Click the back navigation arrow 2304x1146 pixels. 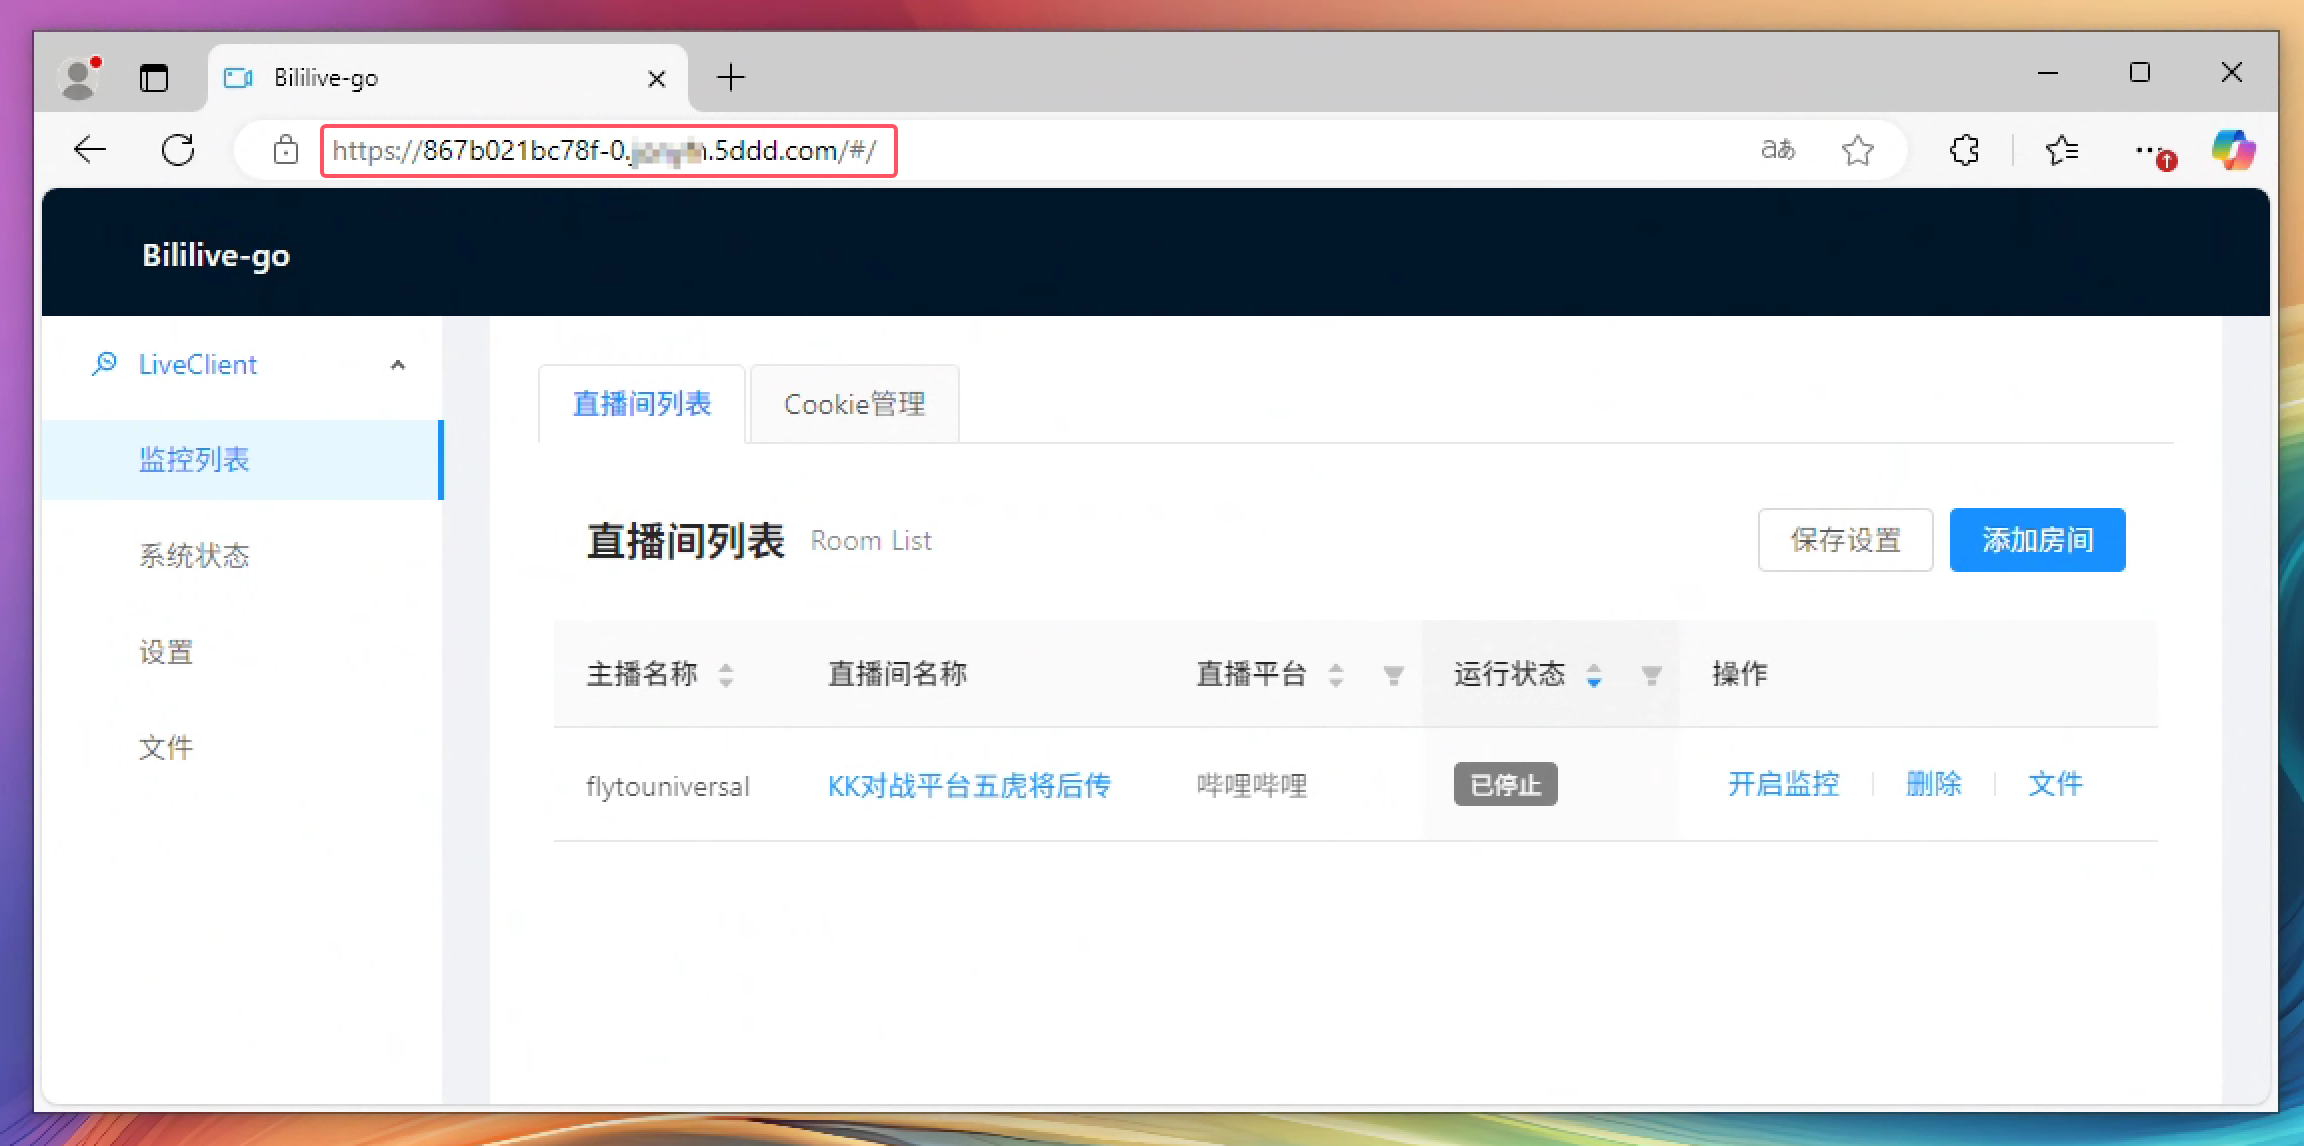point(89,149)
